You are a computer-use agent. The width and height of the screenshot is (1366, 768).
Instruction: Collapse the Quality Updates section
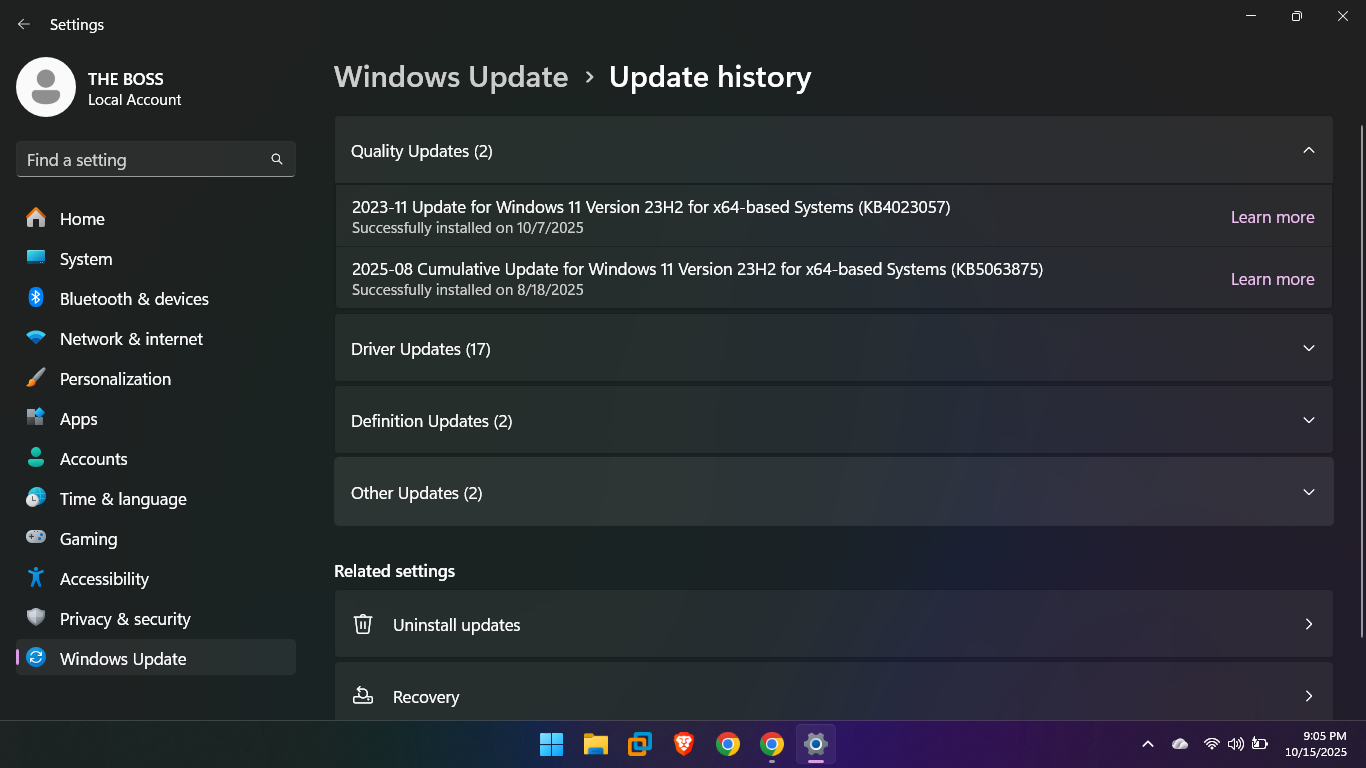coord(1308,151)
